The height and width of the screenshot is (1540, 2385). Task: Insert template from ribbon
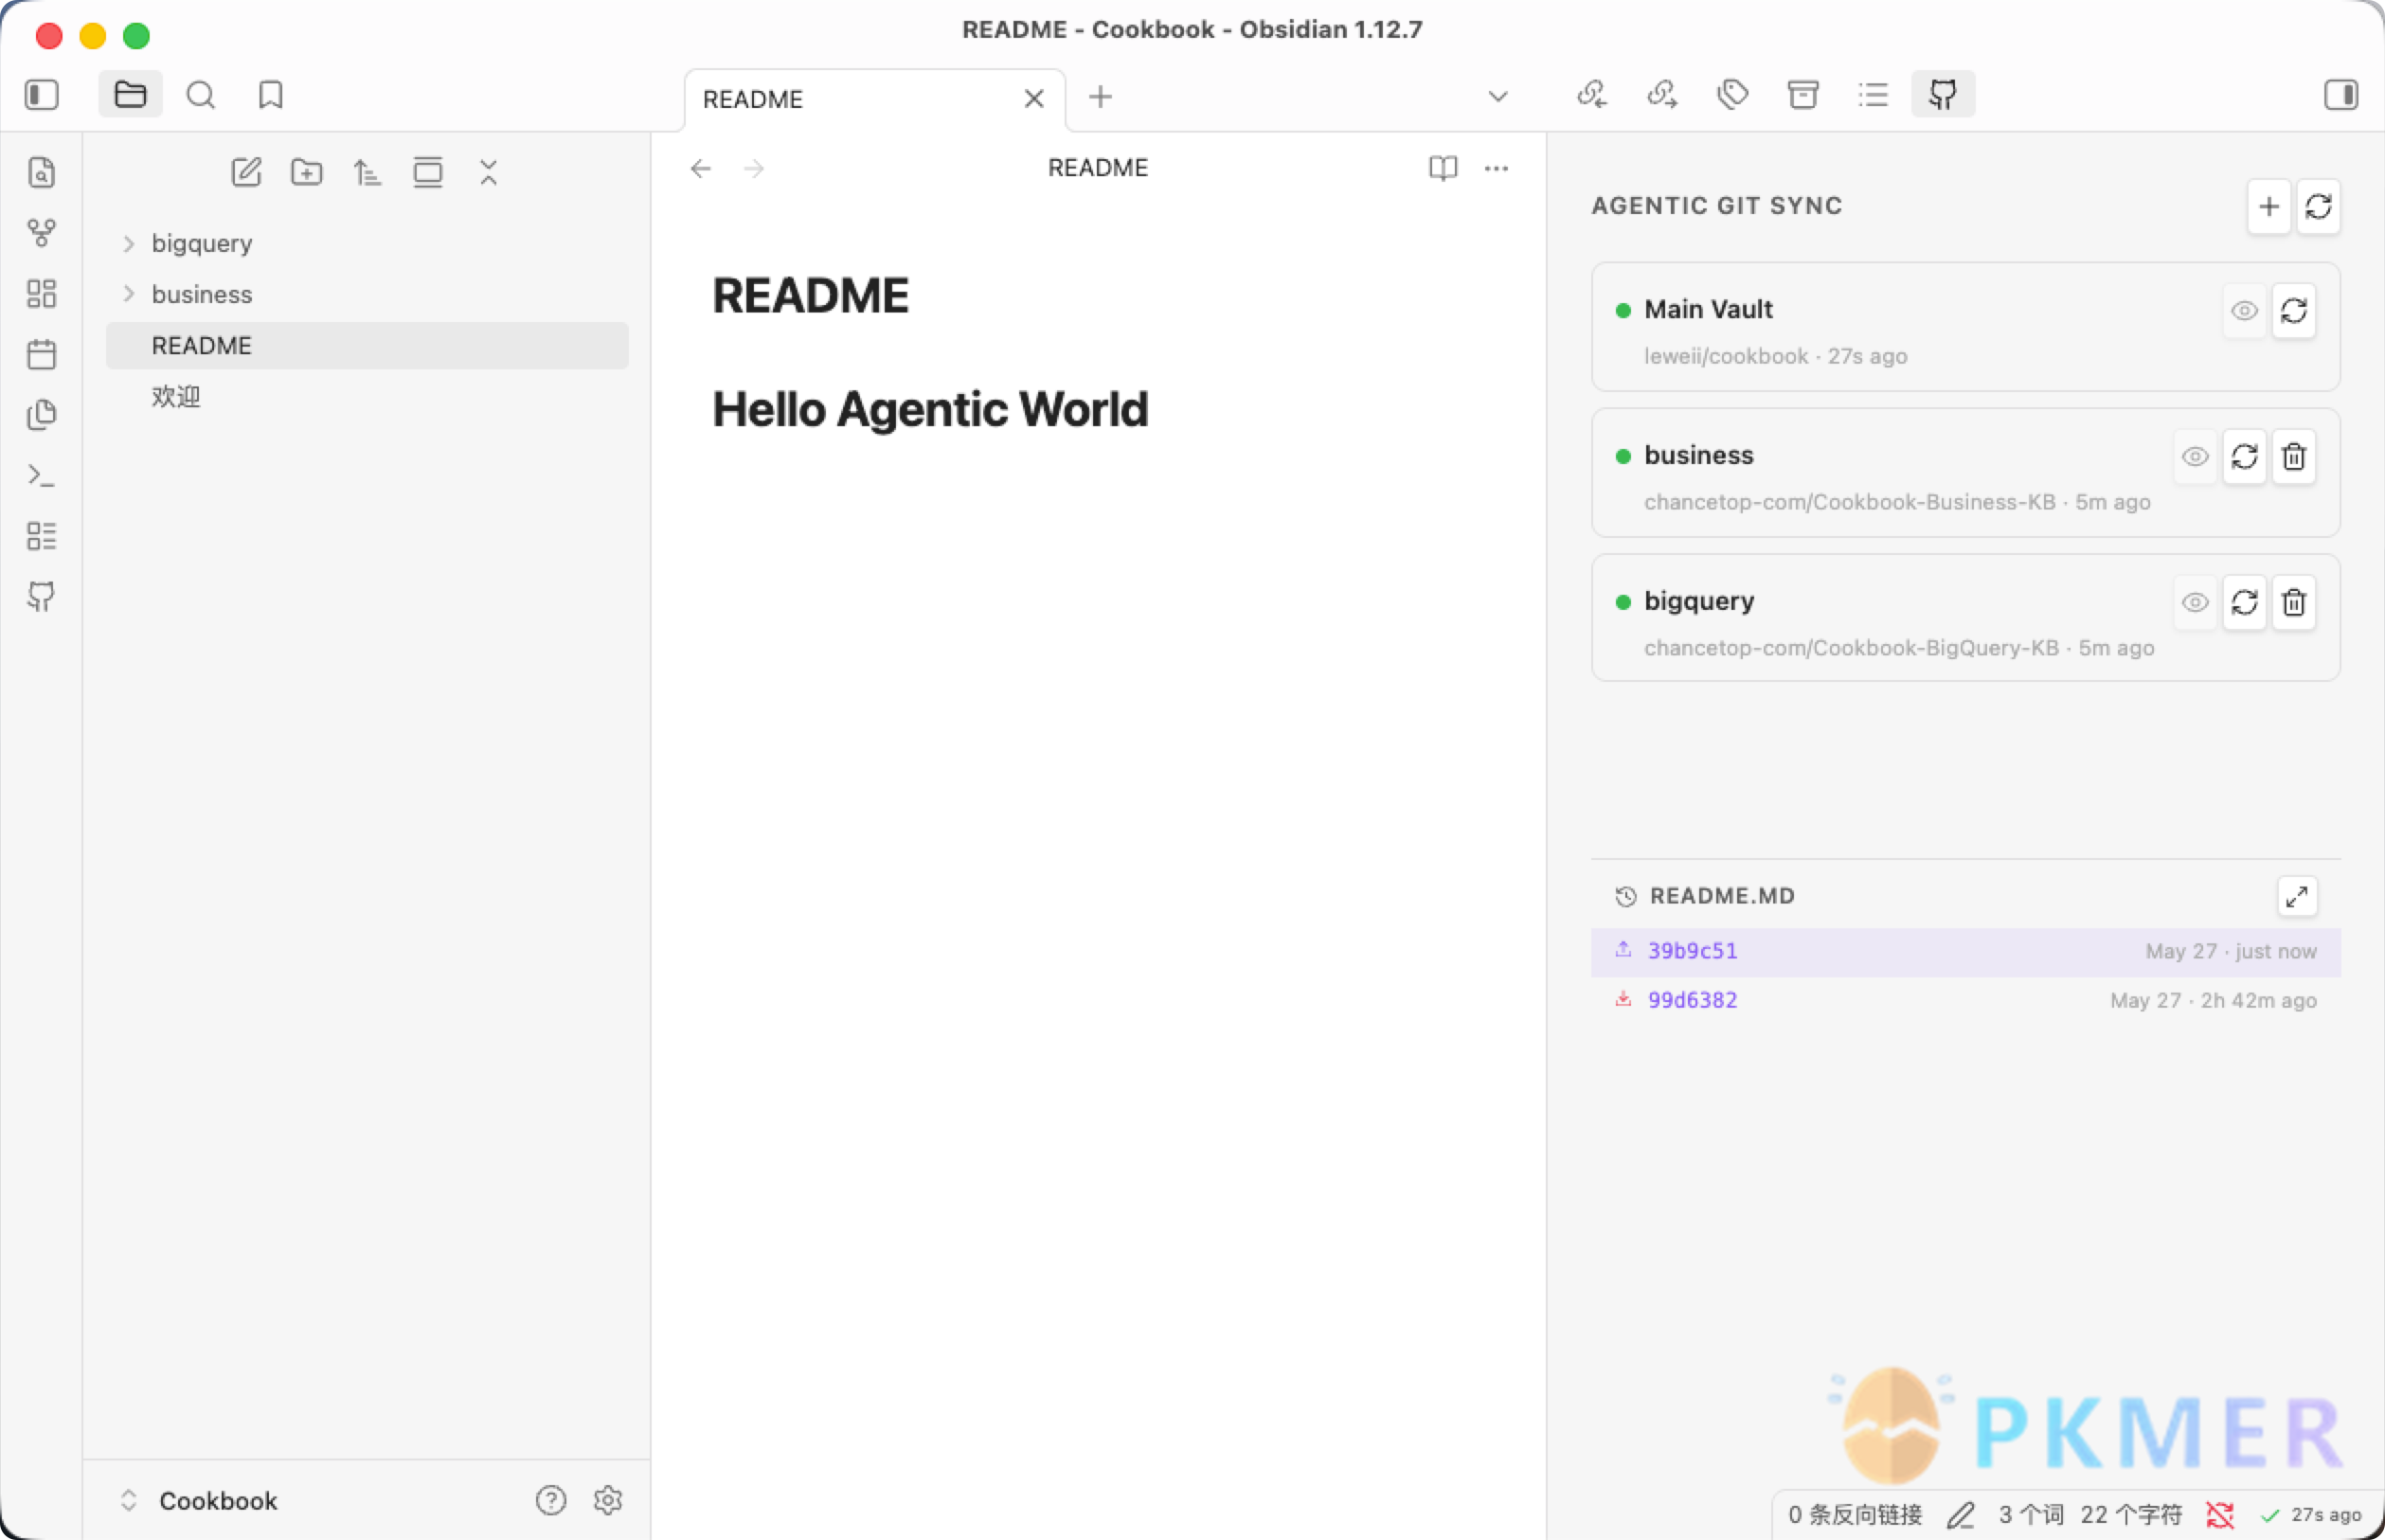coord(42,414)
